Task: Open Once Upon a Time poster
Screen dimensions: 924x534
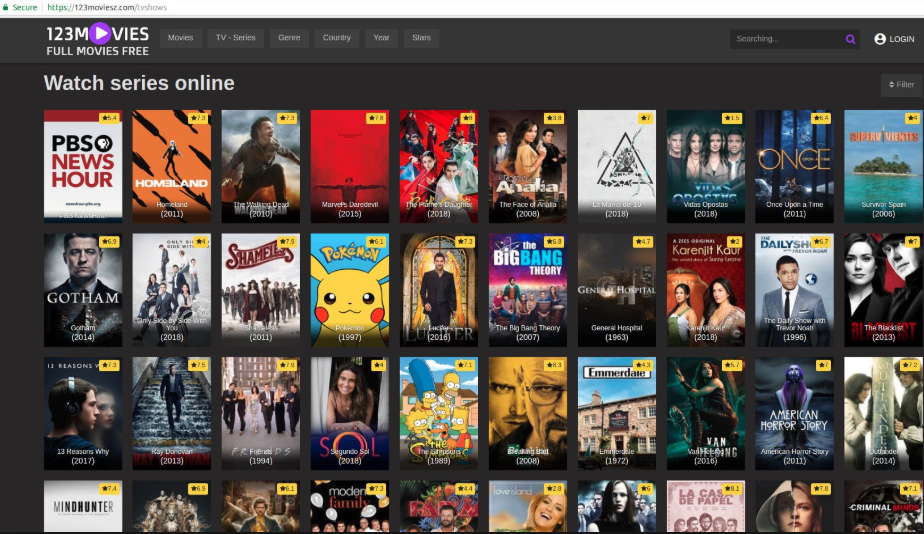Action: click(794, 166)
